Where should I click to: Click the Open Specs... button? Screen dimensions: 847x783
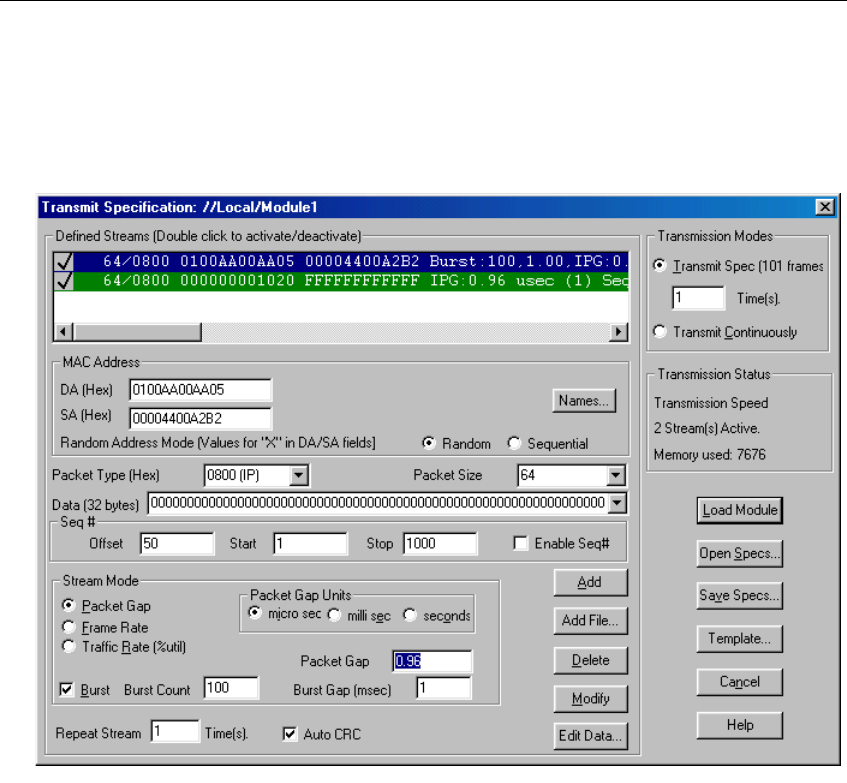coord(740,554)
